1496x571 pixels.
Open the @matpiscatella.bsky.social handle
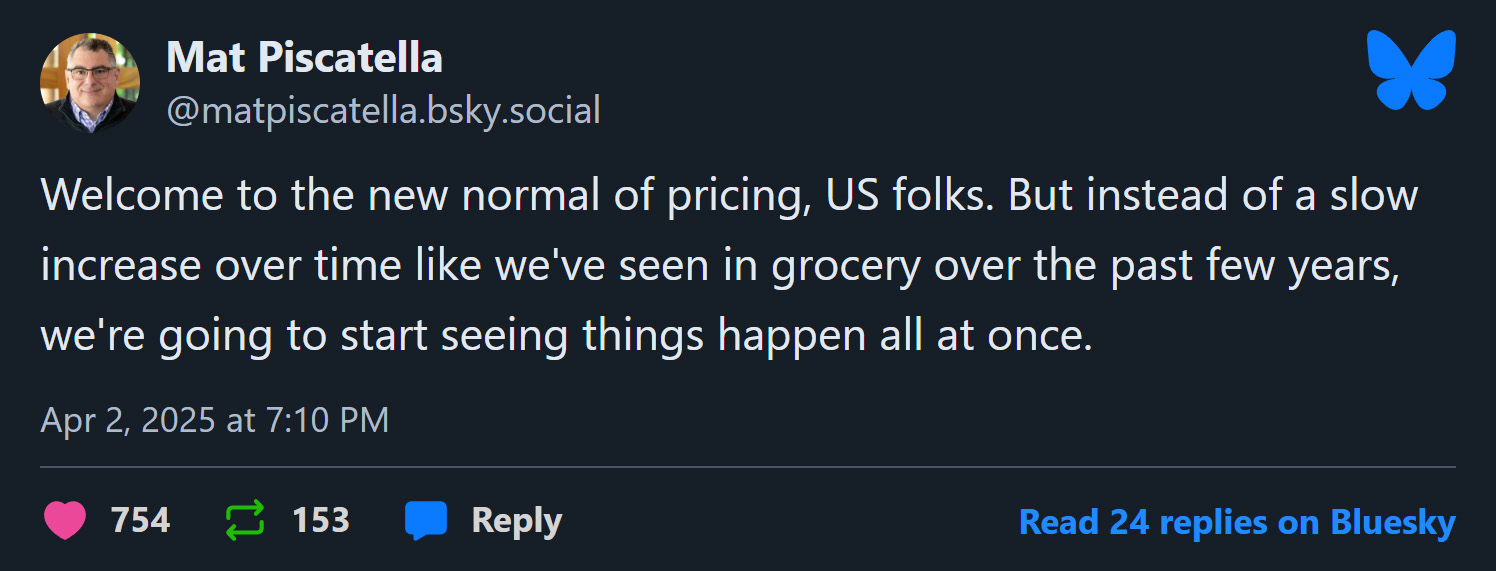pos(383,110)
